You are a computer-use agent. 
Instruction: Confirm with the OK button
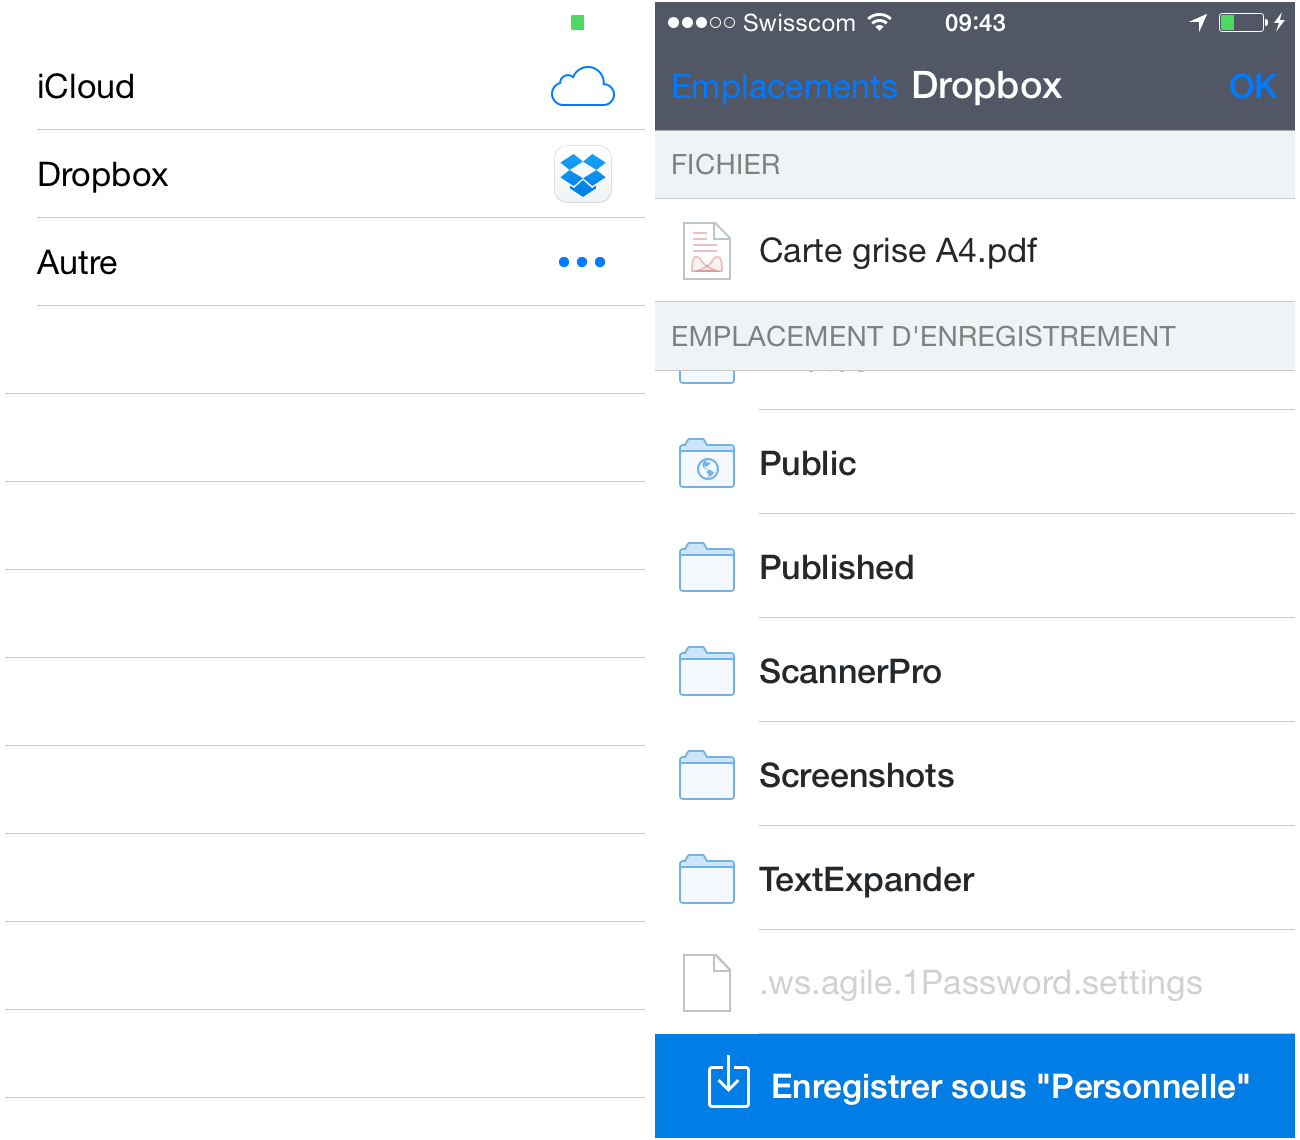(x=1253, y=87)
